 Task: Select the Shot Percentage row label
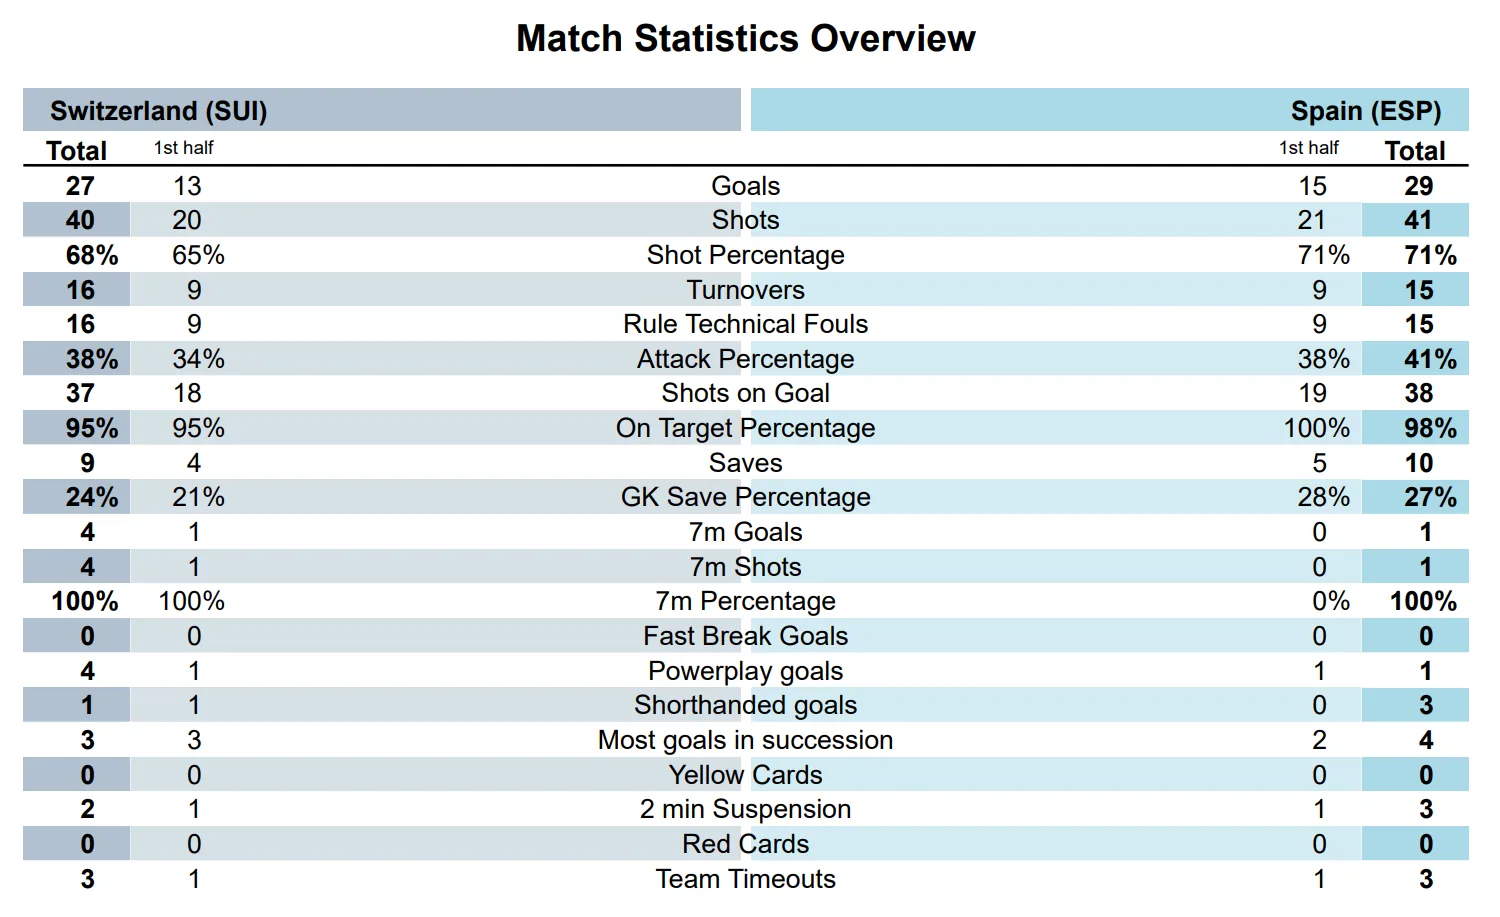tap(745, 255)
